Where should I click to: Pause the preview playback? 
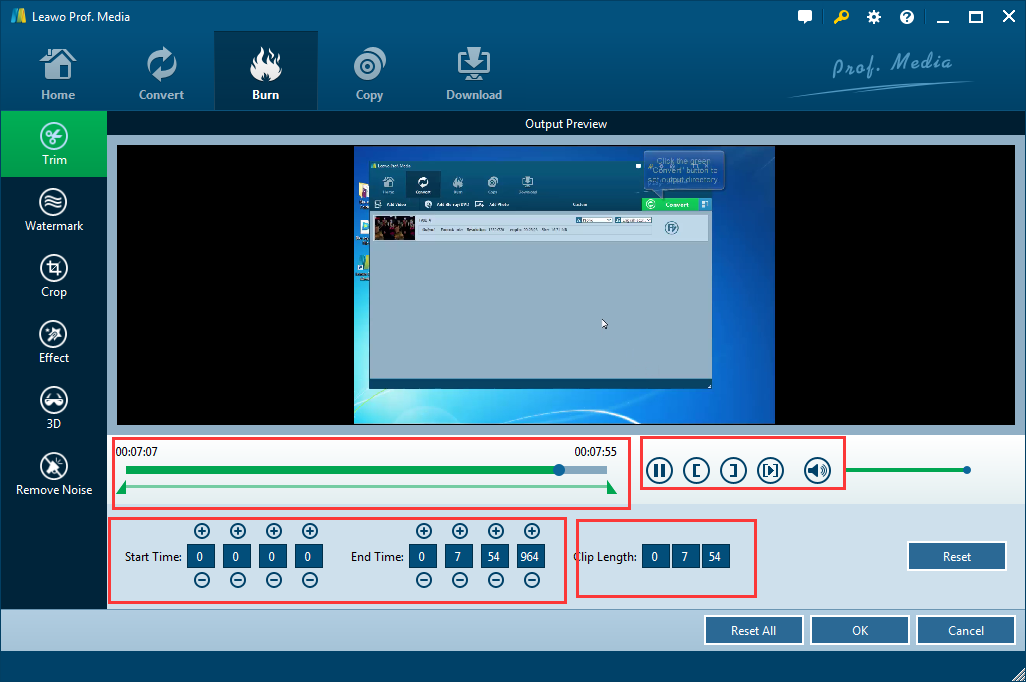(660, 471)
